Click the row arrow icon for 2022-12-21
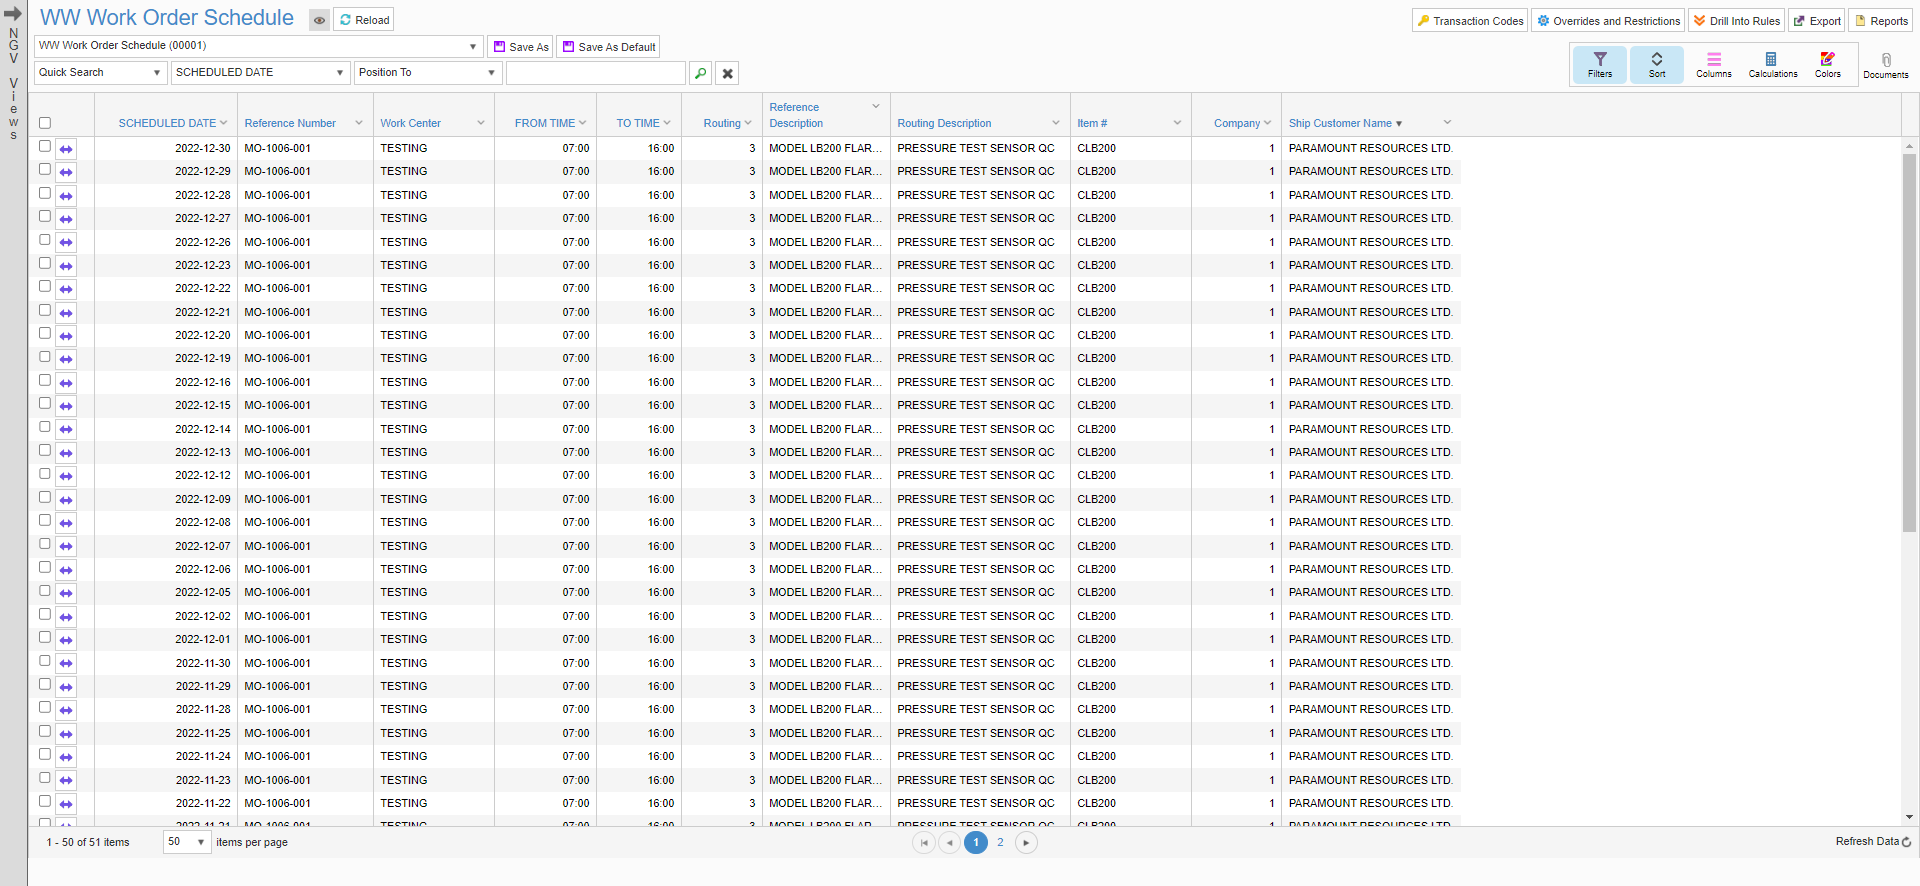 click(x=66, y=313)
